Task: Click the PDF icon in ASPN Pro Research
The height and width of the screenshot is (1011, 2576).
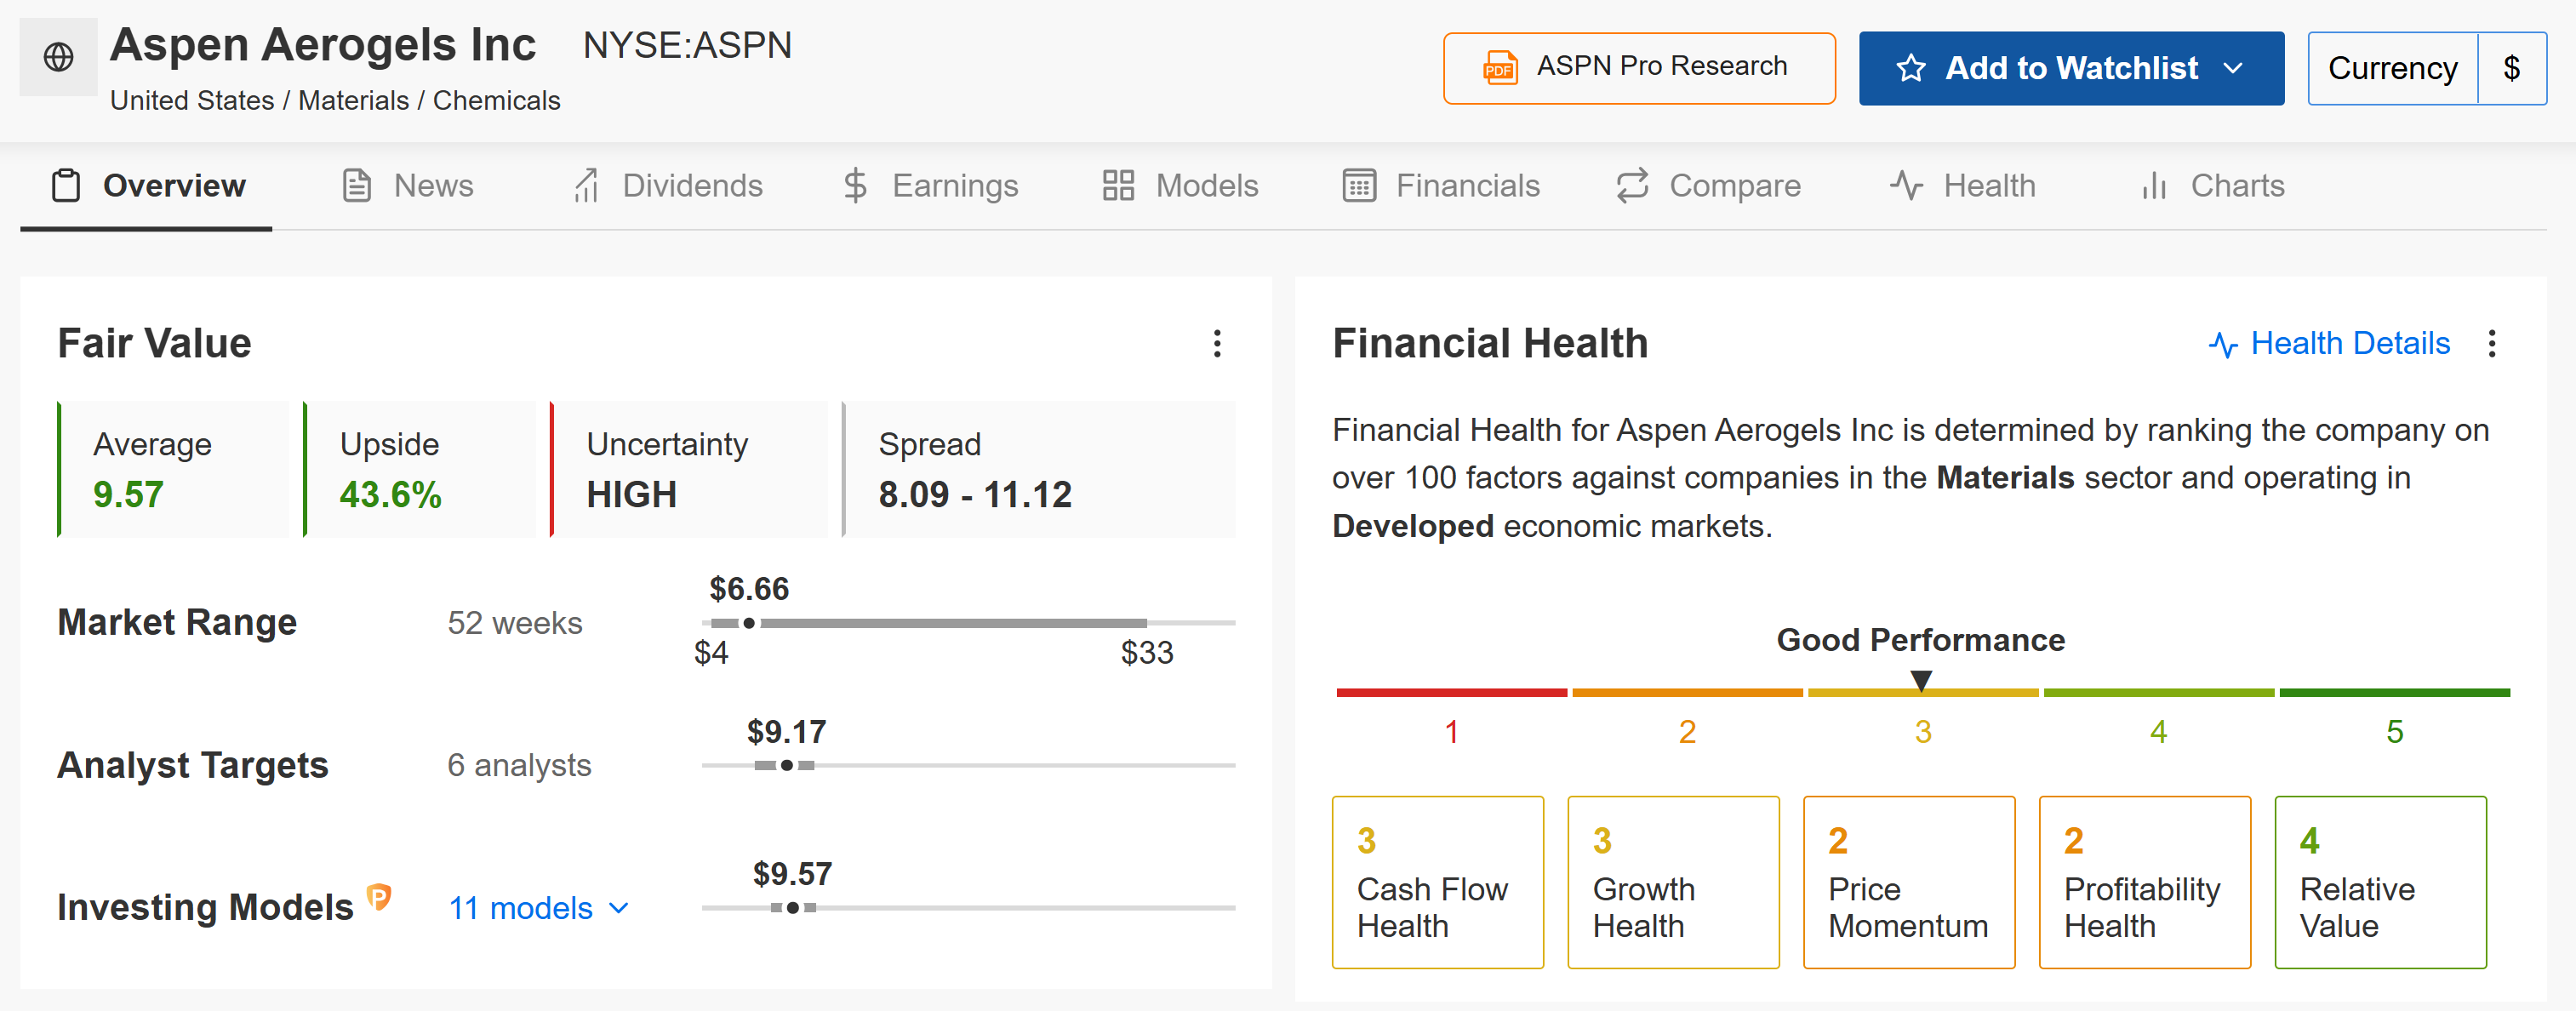Action: point(1499,68)
